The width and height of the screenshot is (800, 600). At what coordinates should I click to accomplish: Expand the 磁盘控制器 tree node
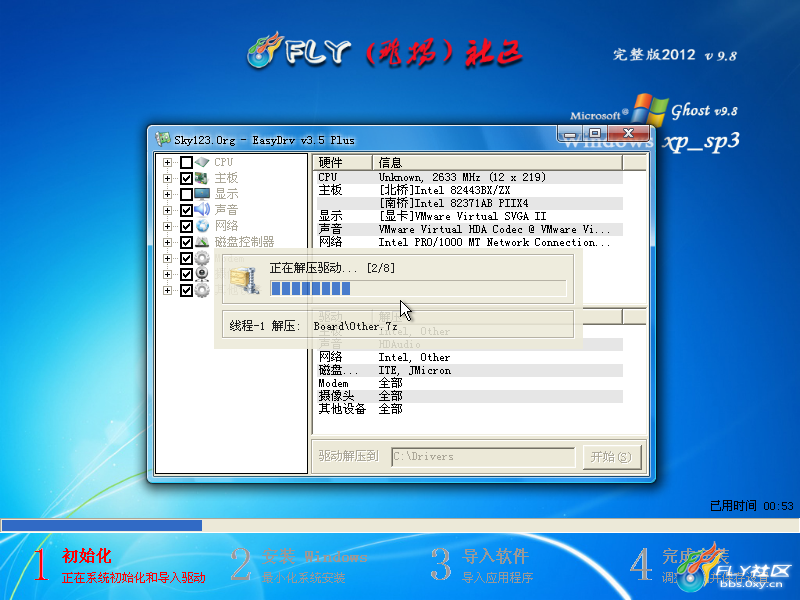point(167,242)
